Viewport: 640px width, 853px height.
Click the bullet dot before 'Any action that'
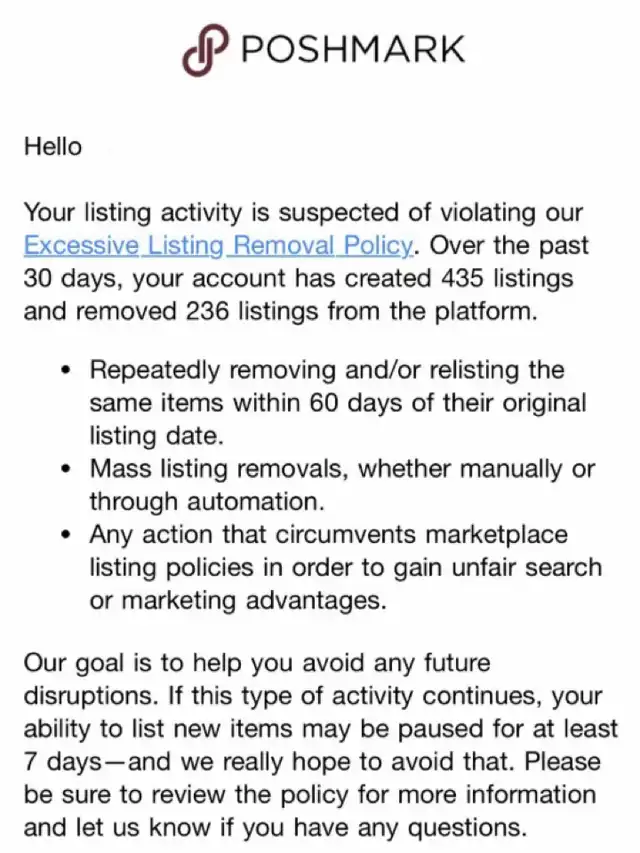point(67,534)
